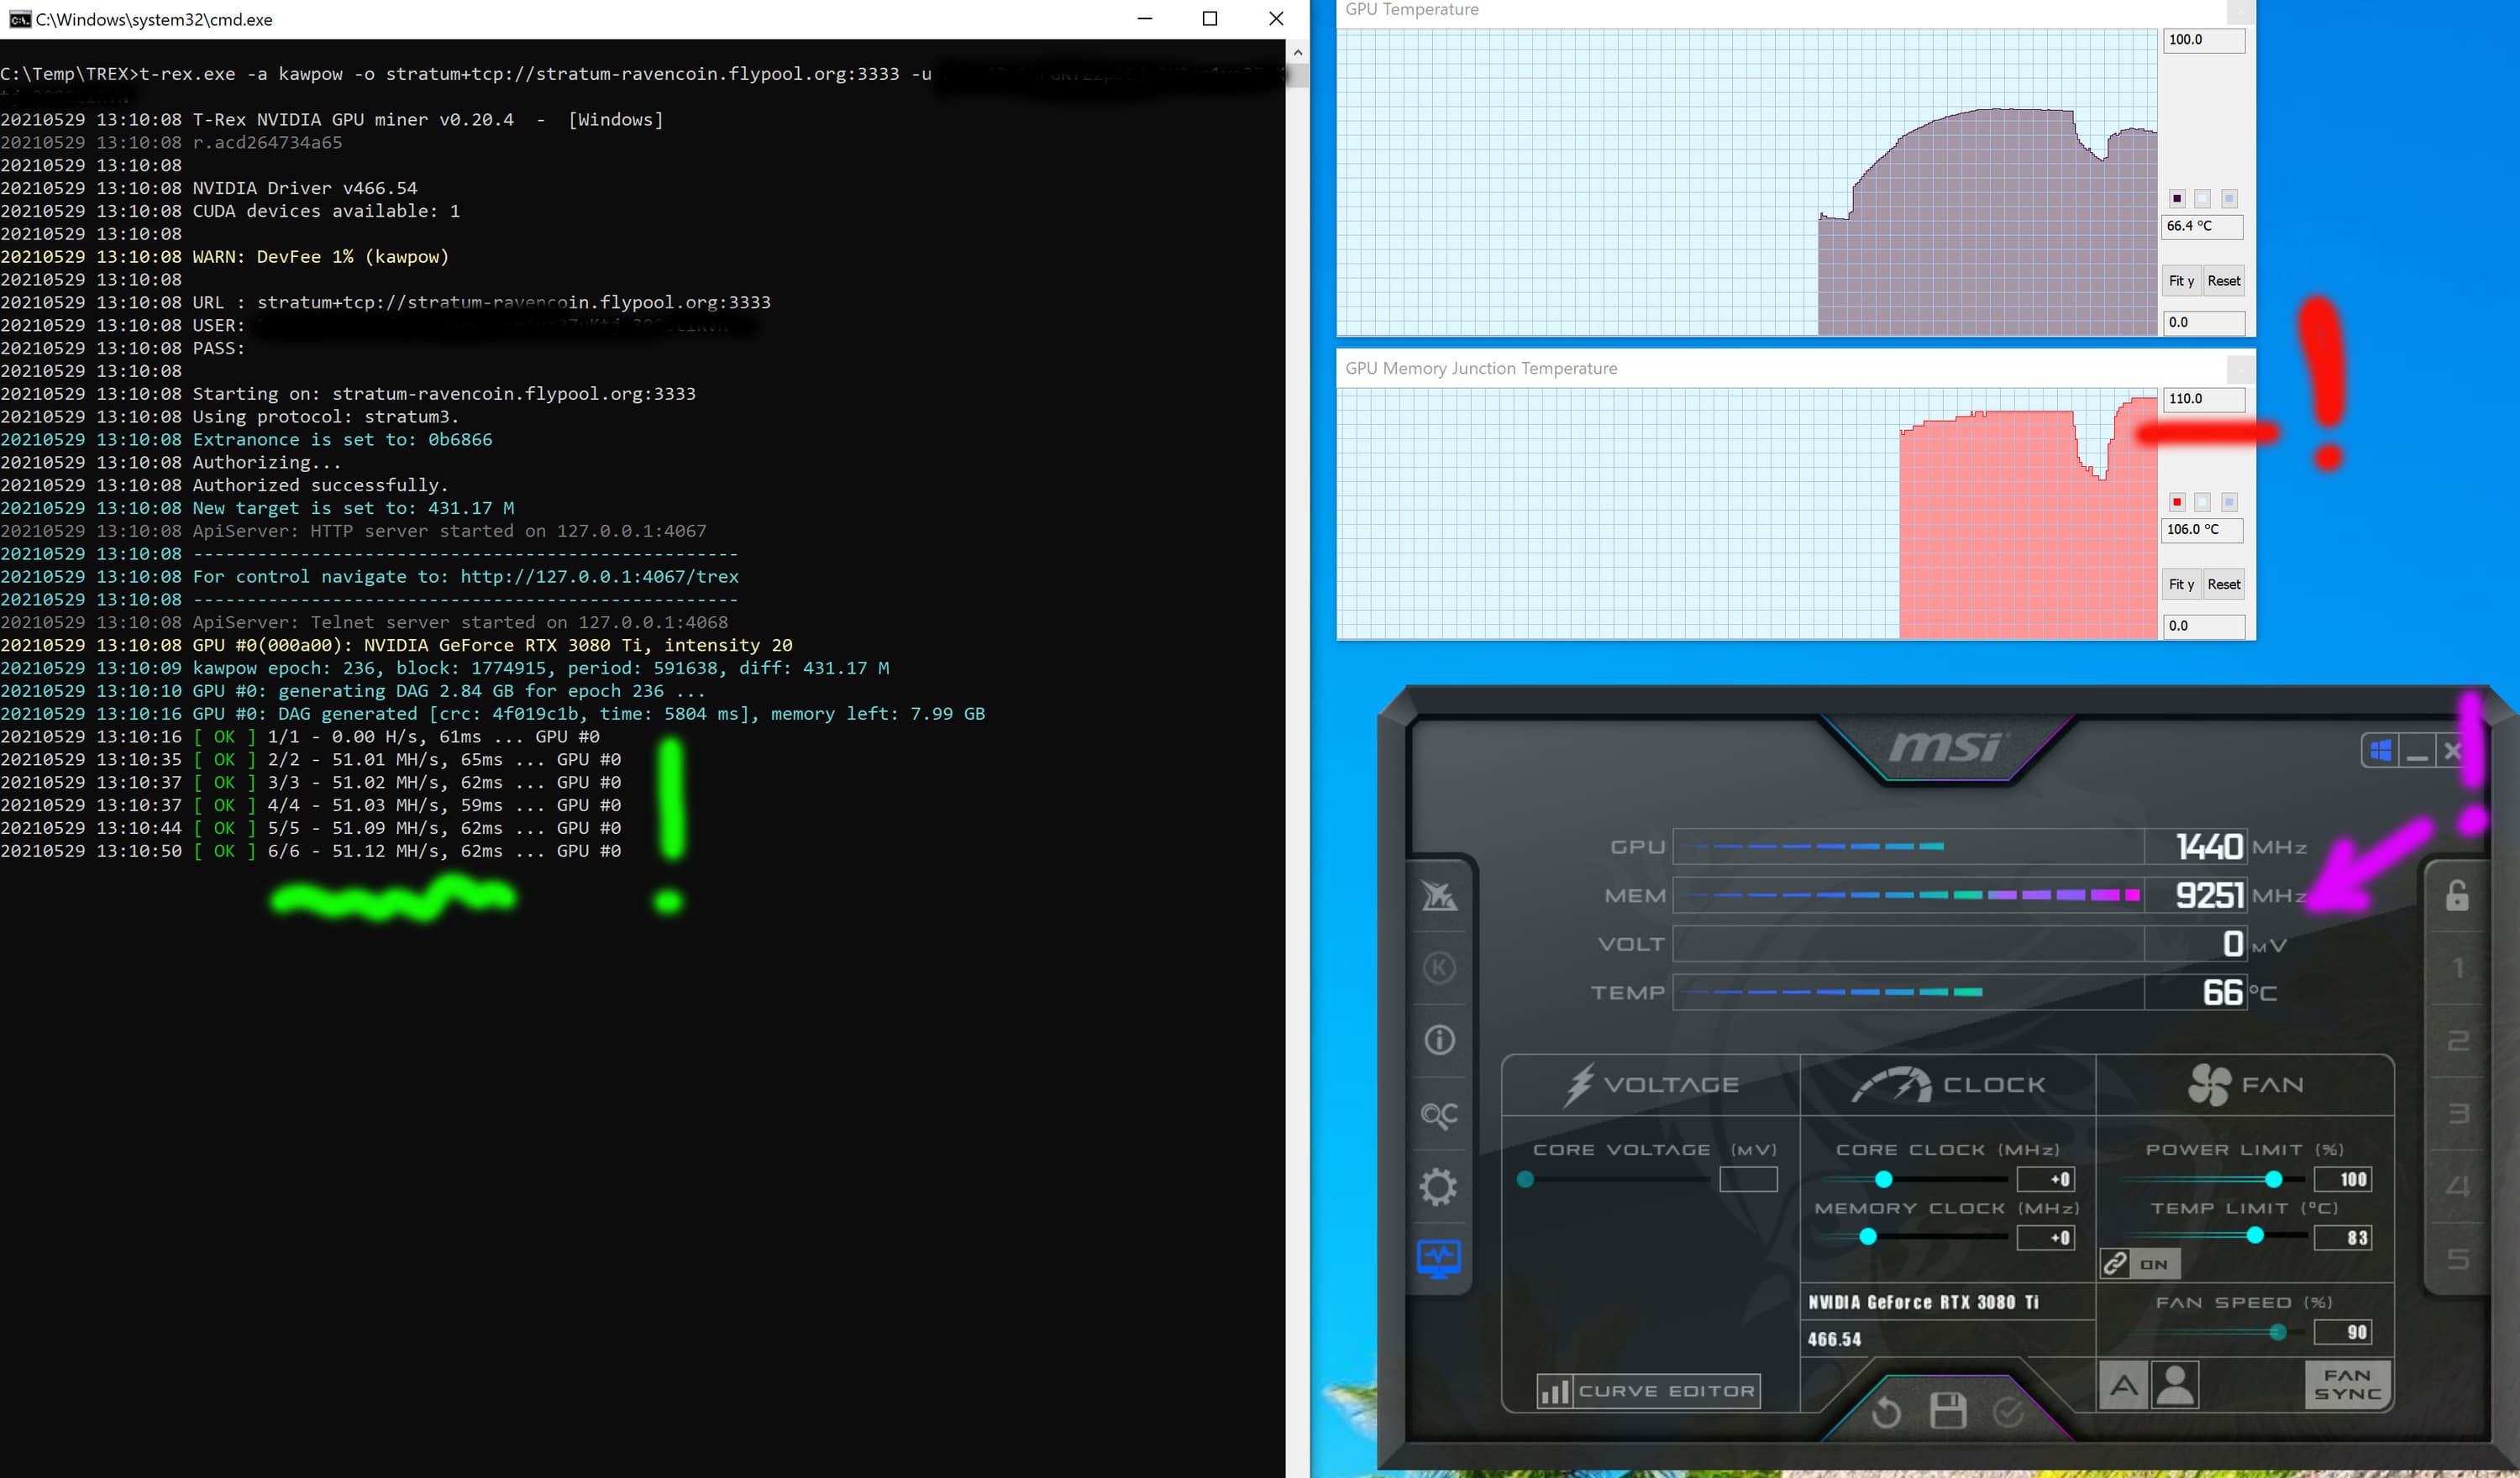Toggle the profile lock padlock icon
2520x1478 pixels.
click(2457, 895)
